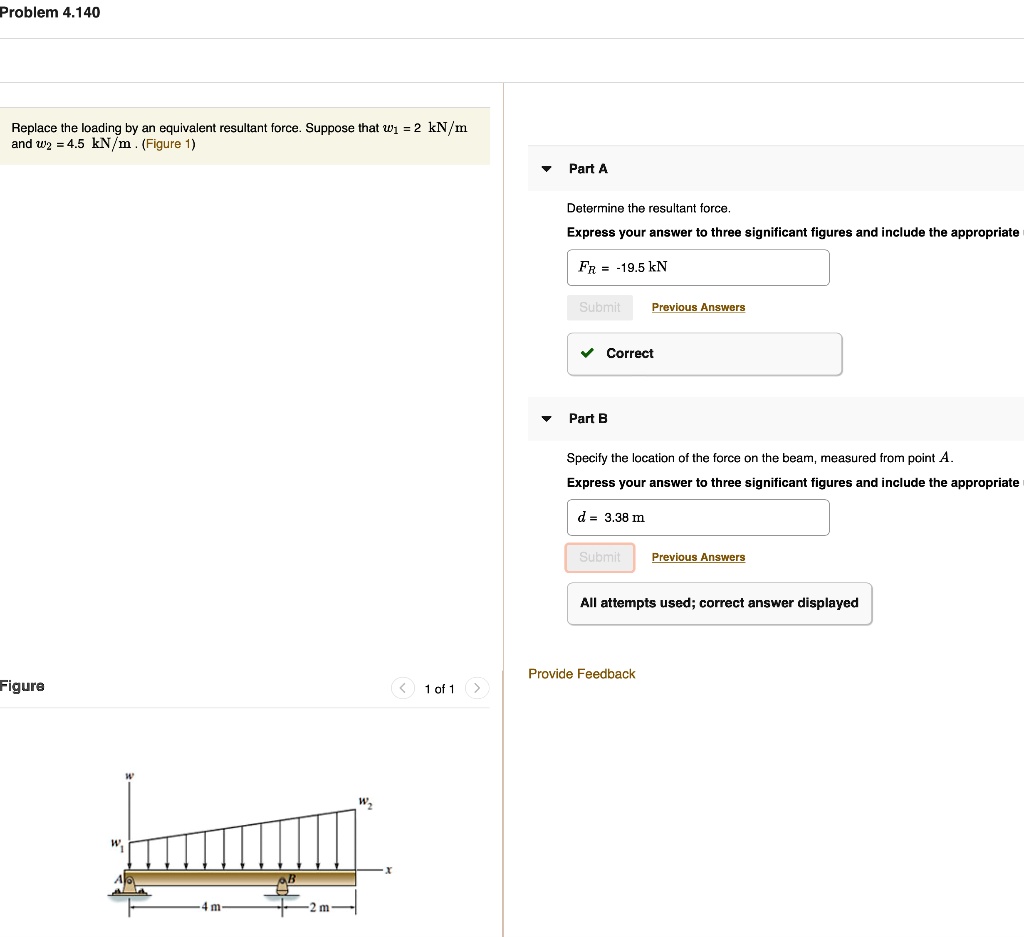Click Previous Answers under Part B
The height and width of the screenshot is (937, 1024).
point(698,557)
